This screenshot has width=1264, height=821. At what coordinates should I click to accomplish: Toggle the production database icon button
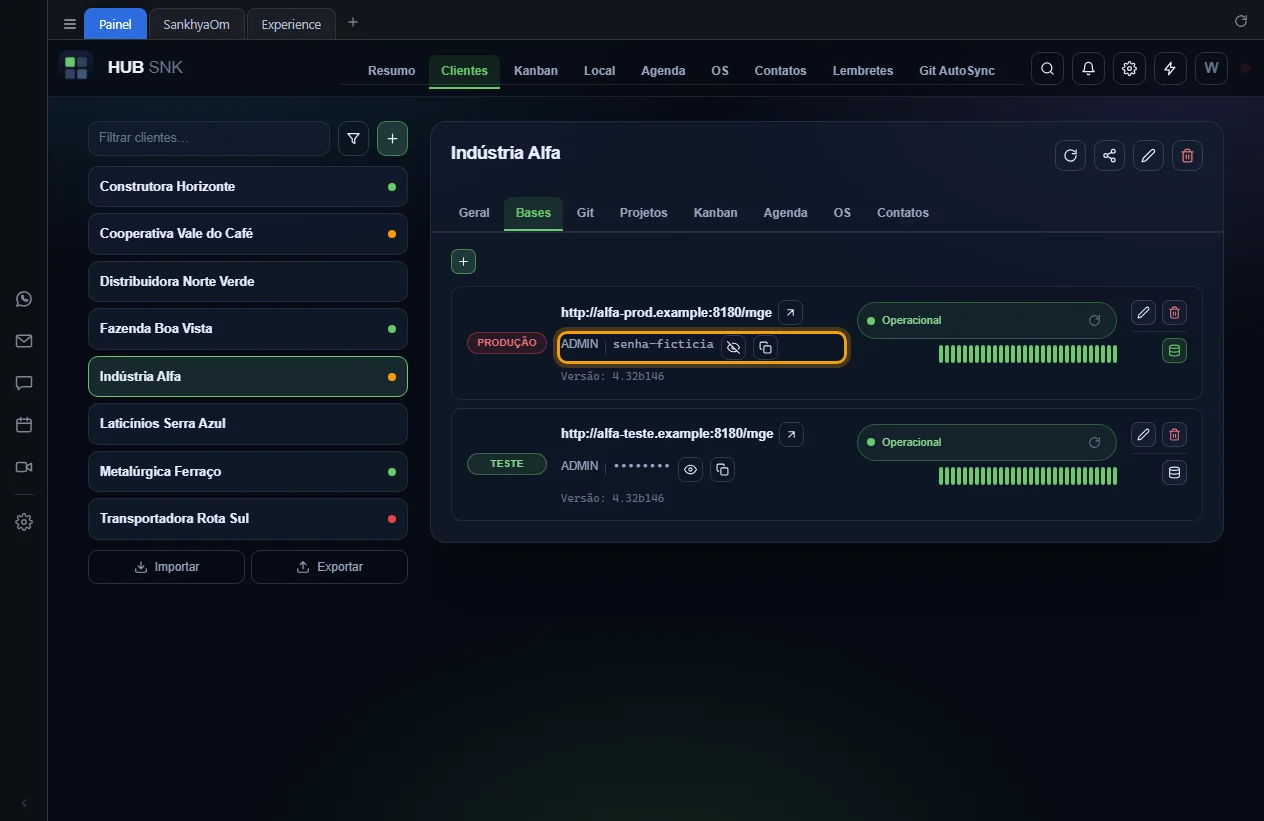coord(1174,350)
